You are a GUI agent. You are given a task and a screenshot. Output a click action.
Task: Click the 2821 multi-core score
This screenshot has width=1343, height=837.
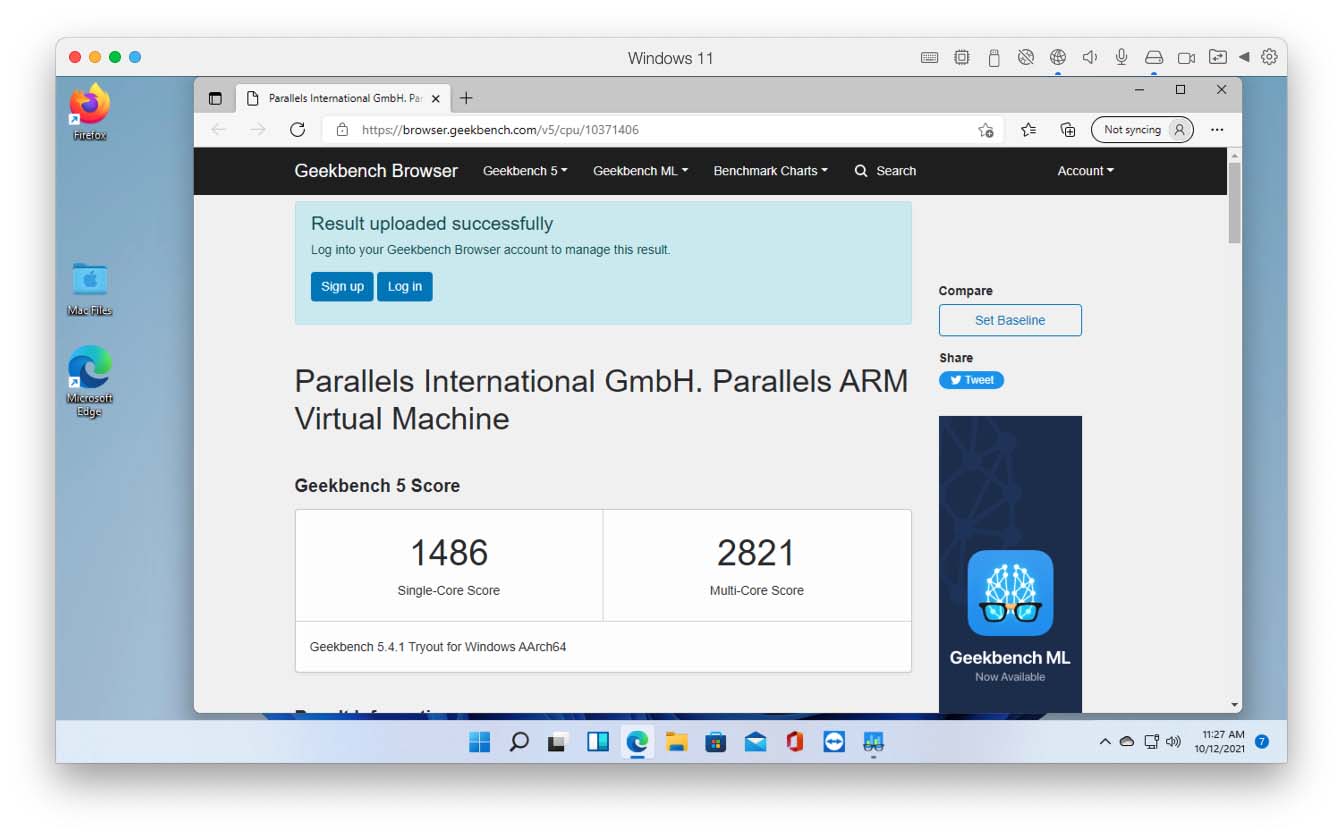coord(756,553)
